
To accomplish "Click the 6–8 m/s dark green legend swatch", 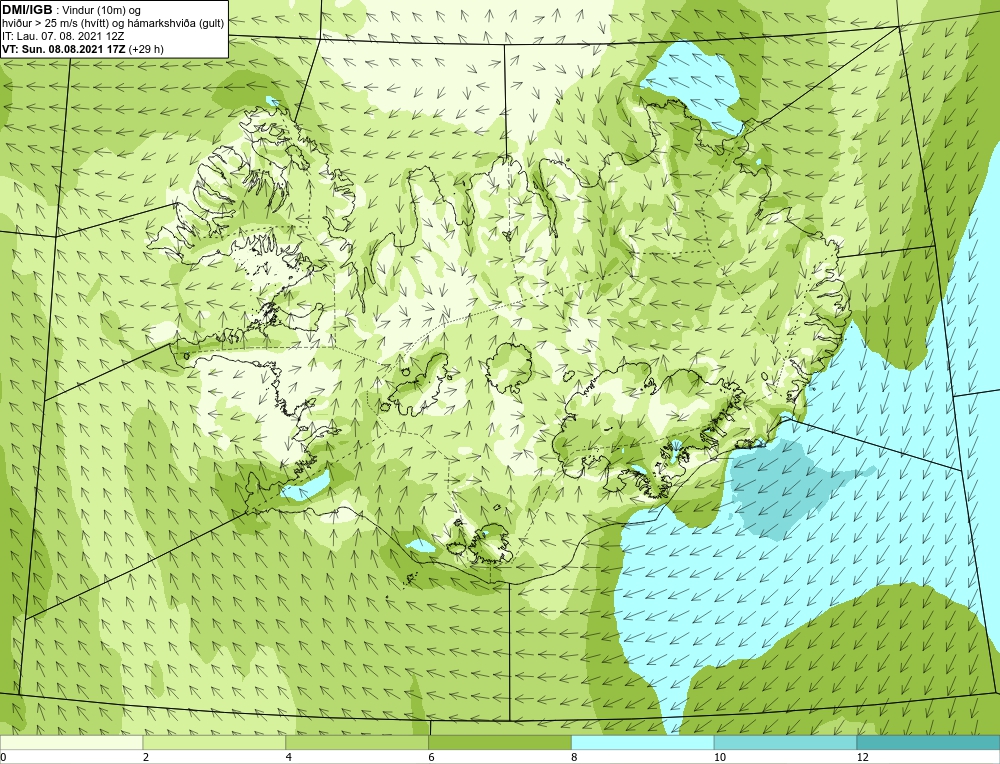I will [500, 743].
